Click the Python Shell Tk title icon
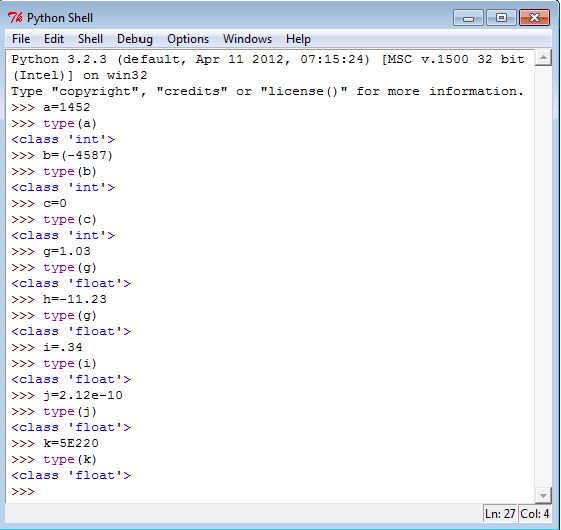 pyautogui.click(x=15, y=17)
